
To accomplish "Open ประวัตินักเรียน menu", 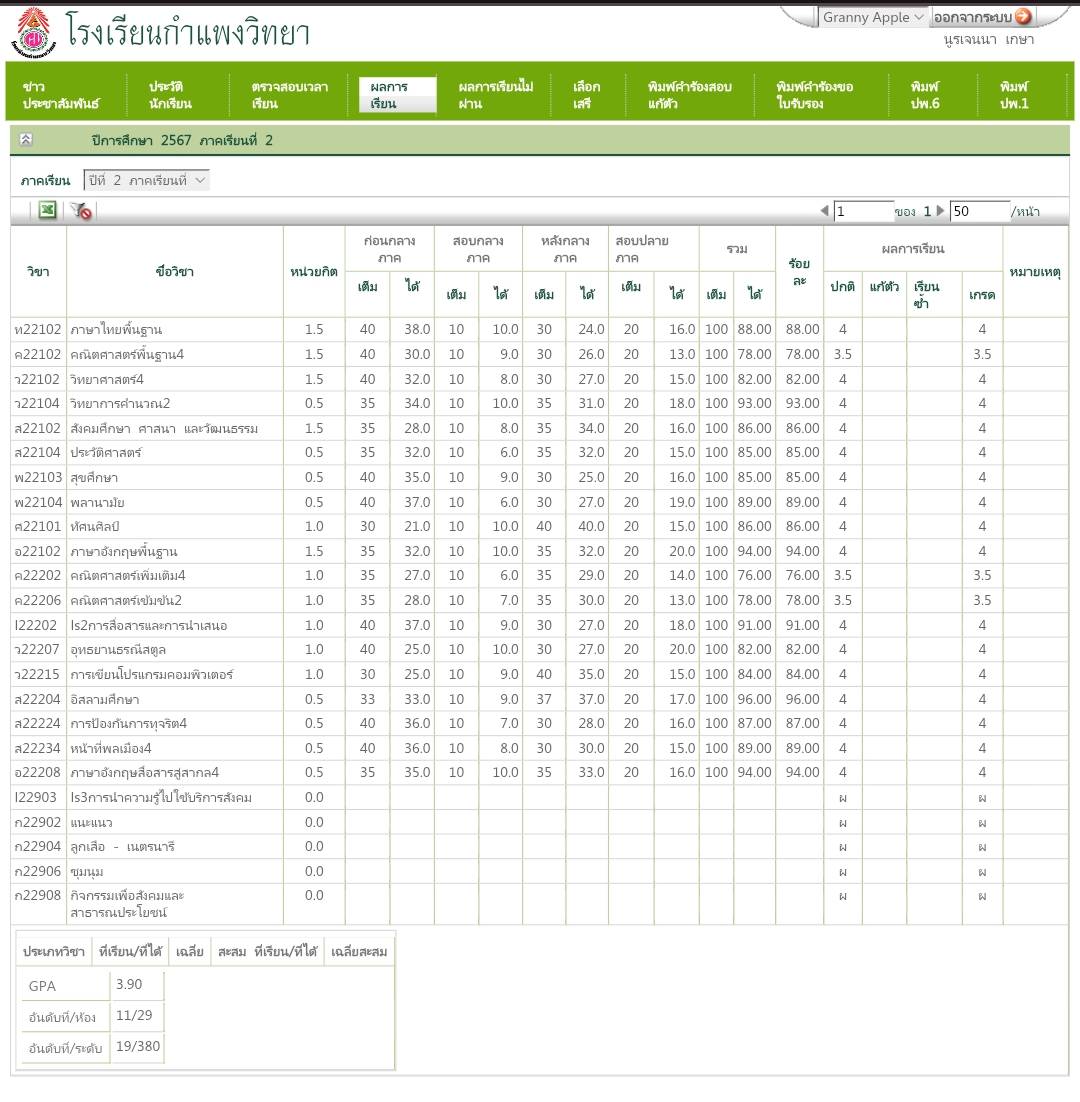I will 170,95.
